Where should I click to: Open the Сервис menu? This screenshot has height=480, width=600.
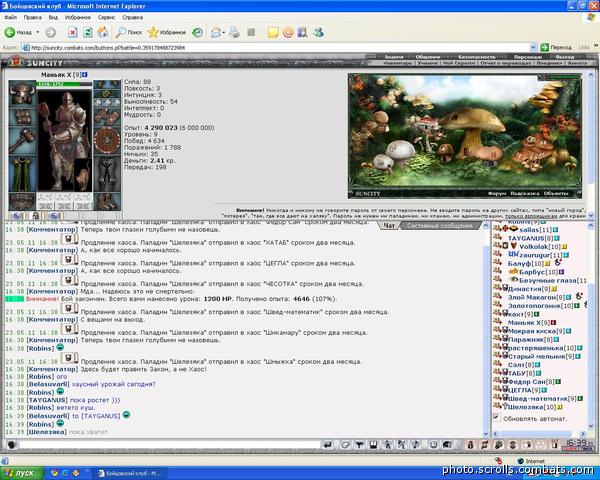pos(106,17)
